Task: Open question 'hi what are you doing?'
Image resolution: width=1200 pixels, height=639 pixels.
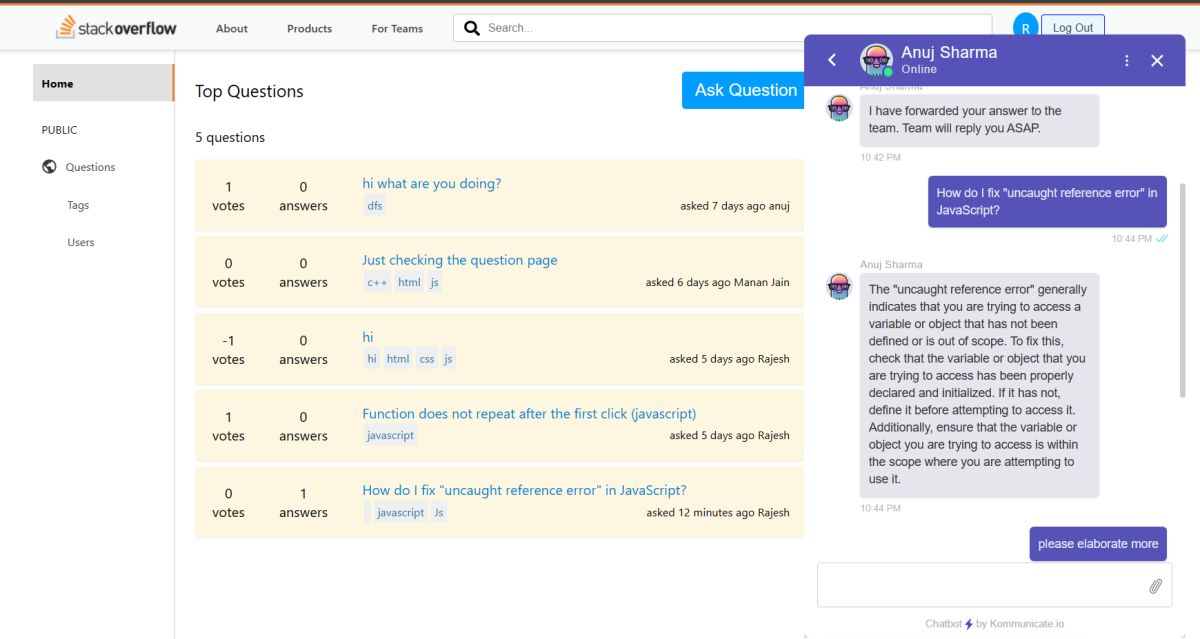Action: (432, 183)
